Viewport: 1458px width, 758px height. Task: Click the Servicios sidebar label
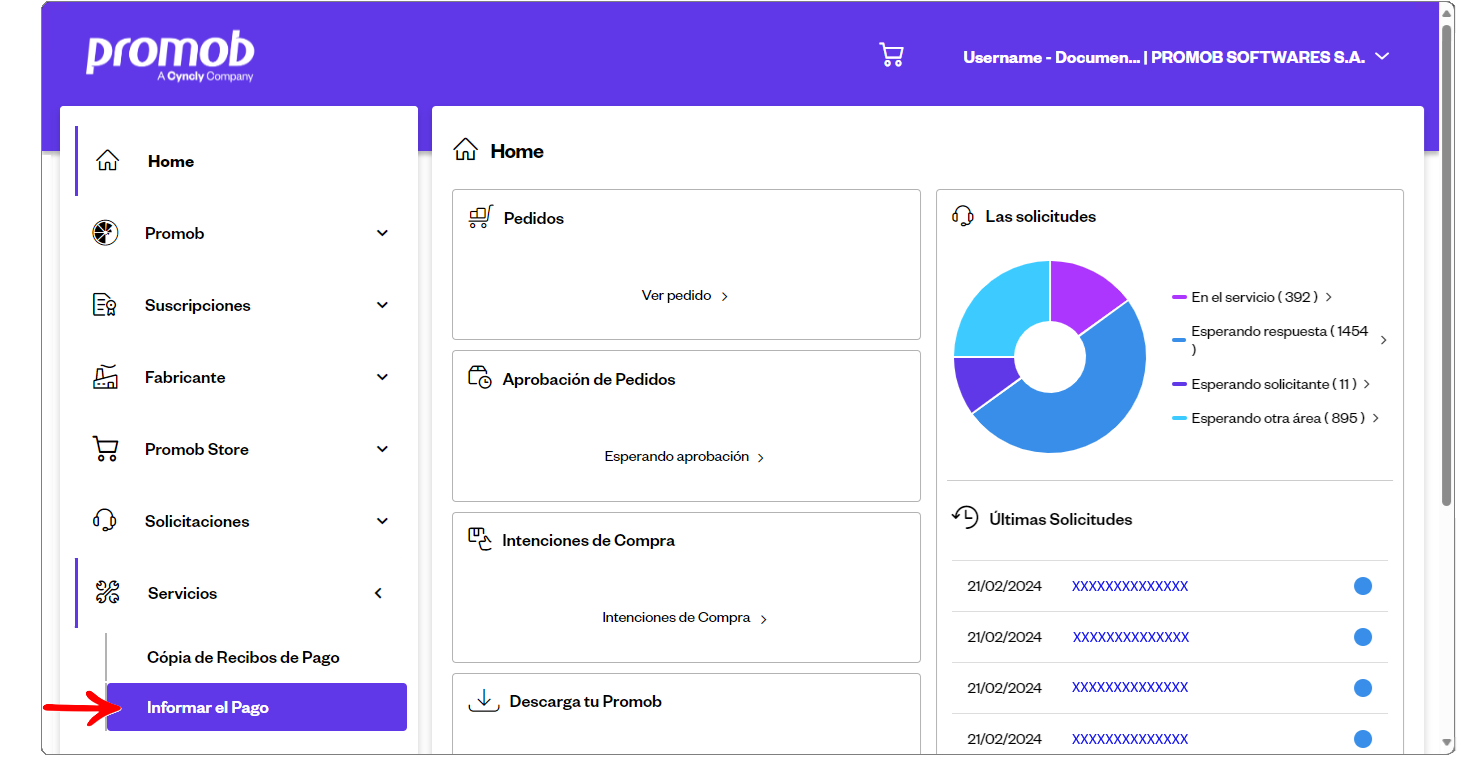coord(182,593)
